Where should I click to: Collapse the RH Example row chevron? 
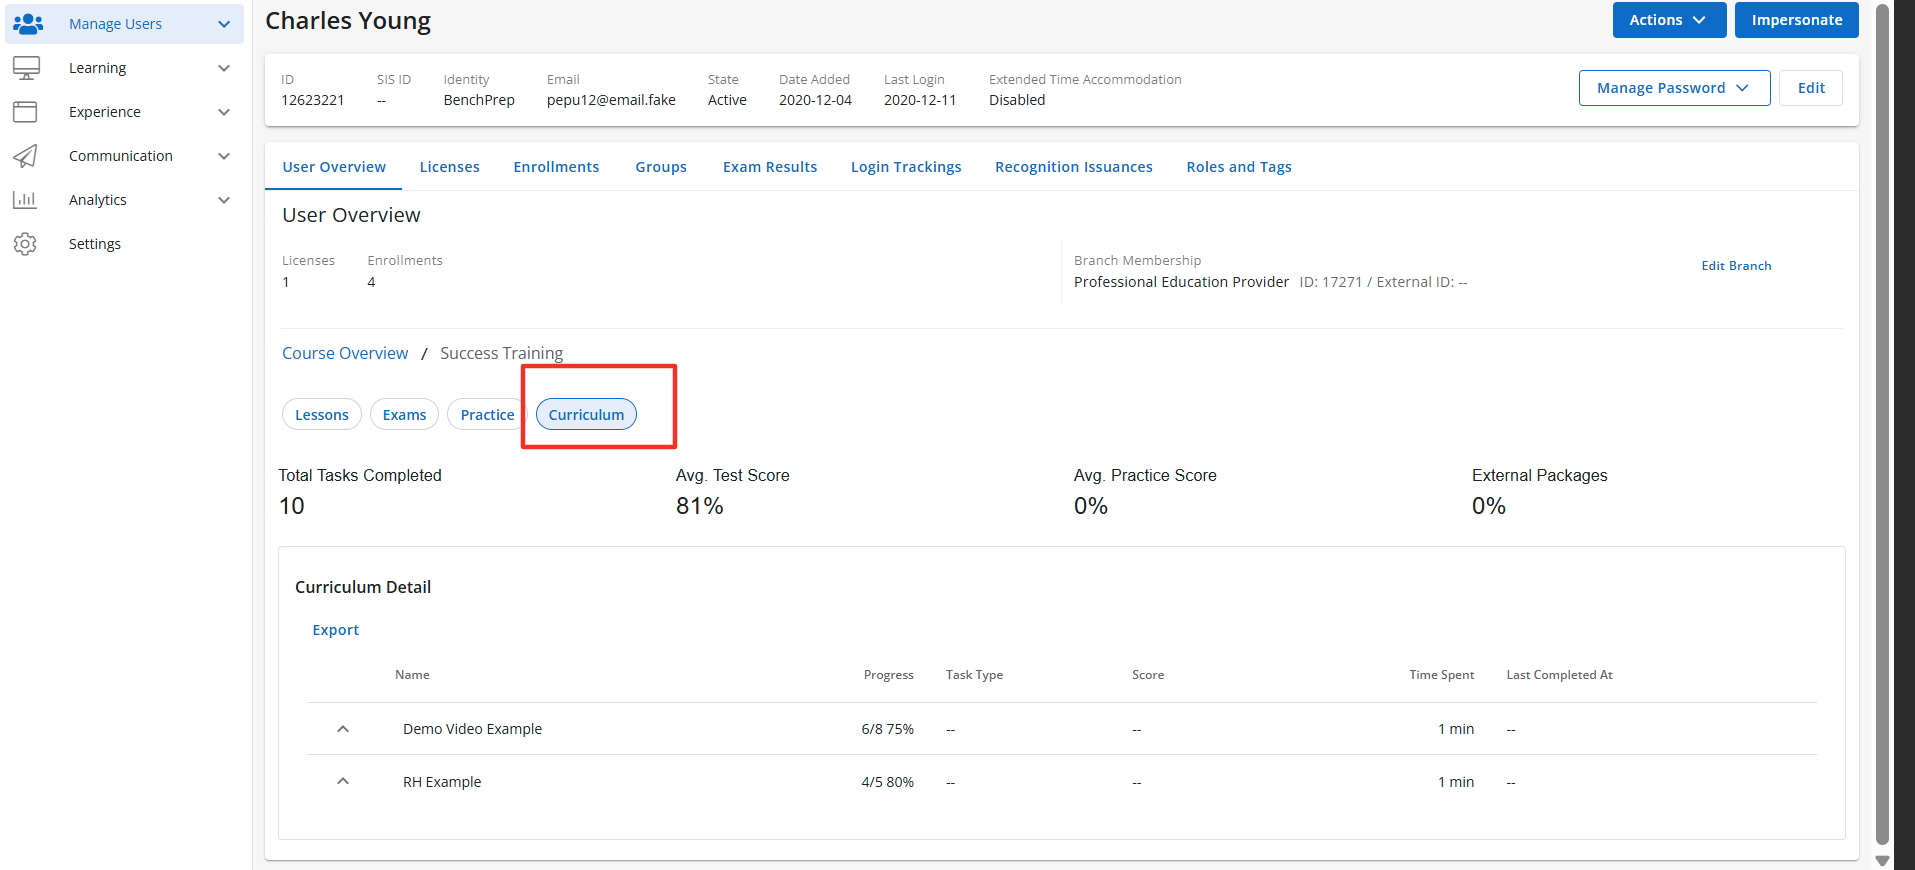[343, 782]
